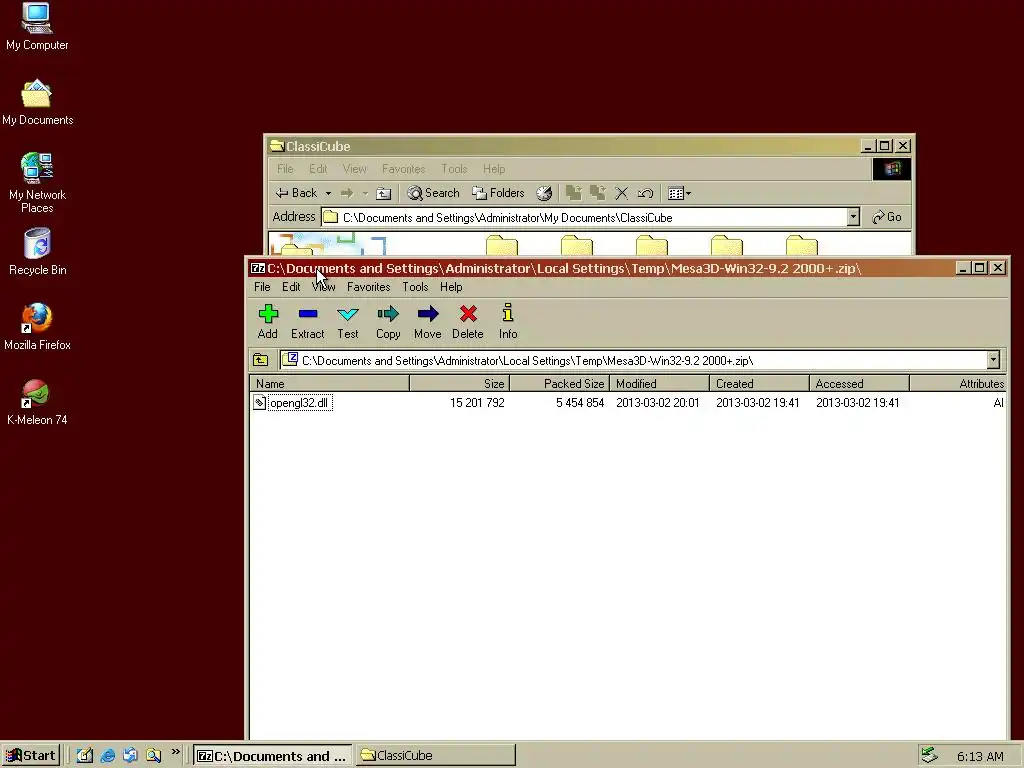Open My Computer desktop icon
The height and width of the screenshot is (768, 1024).
[x=37, y=27]
